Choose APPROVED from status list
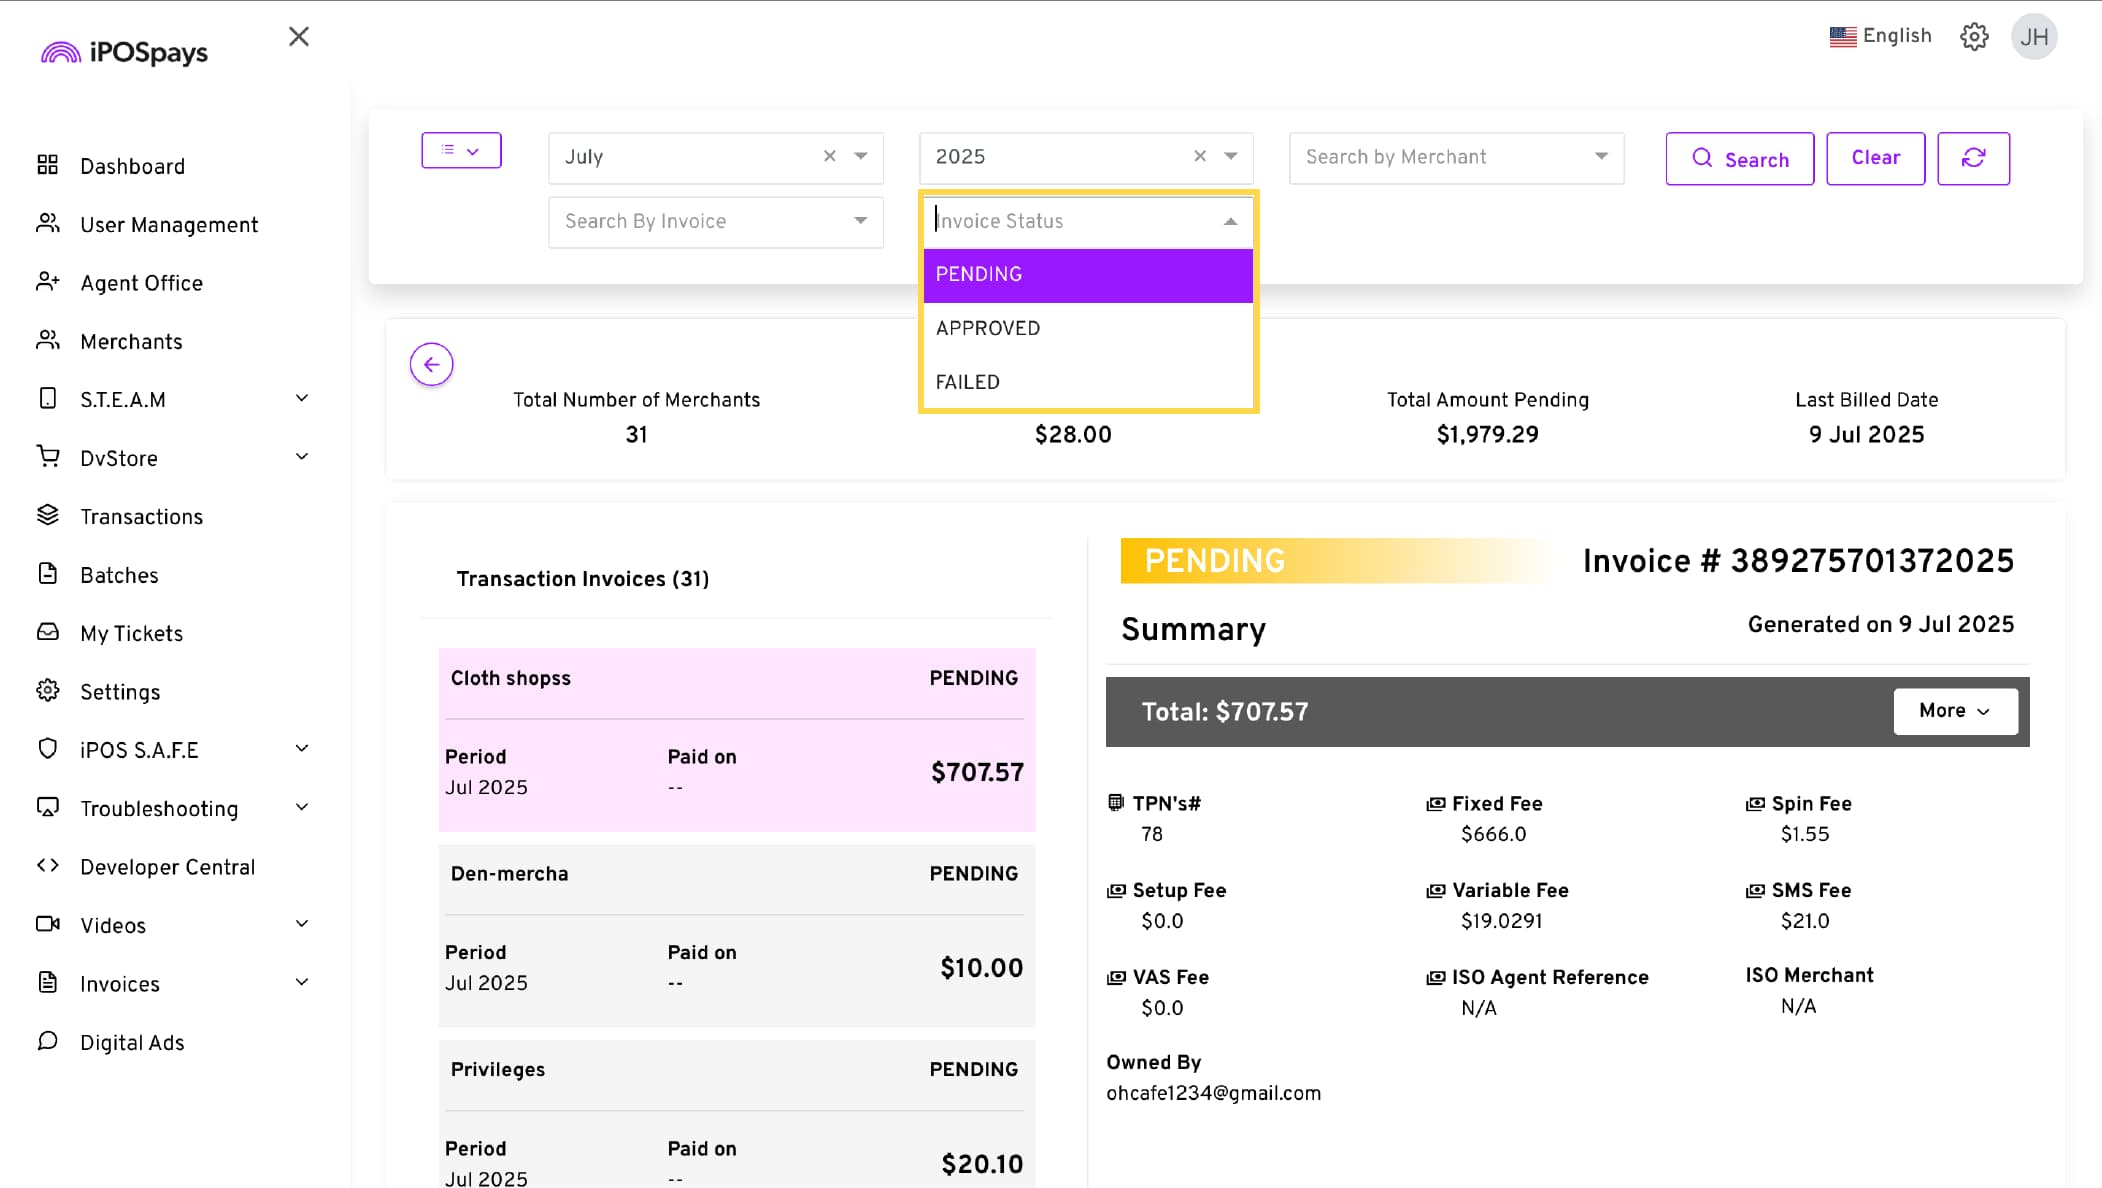 1087,328
